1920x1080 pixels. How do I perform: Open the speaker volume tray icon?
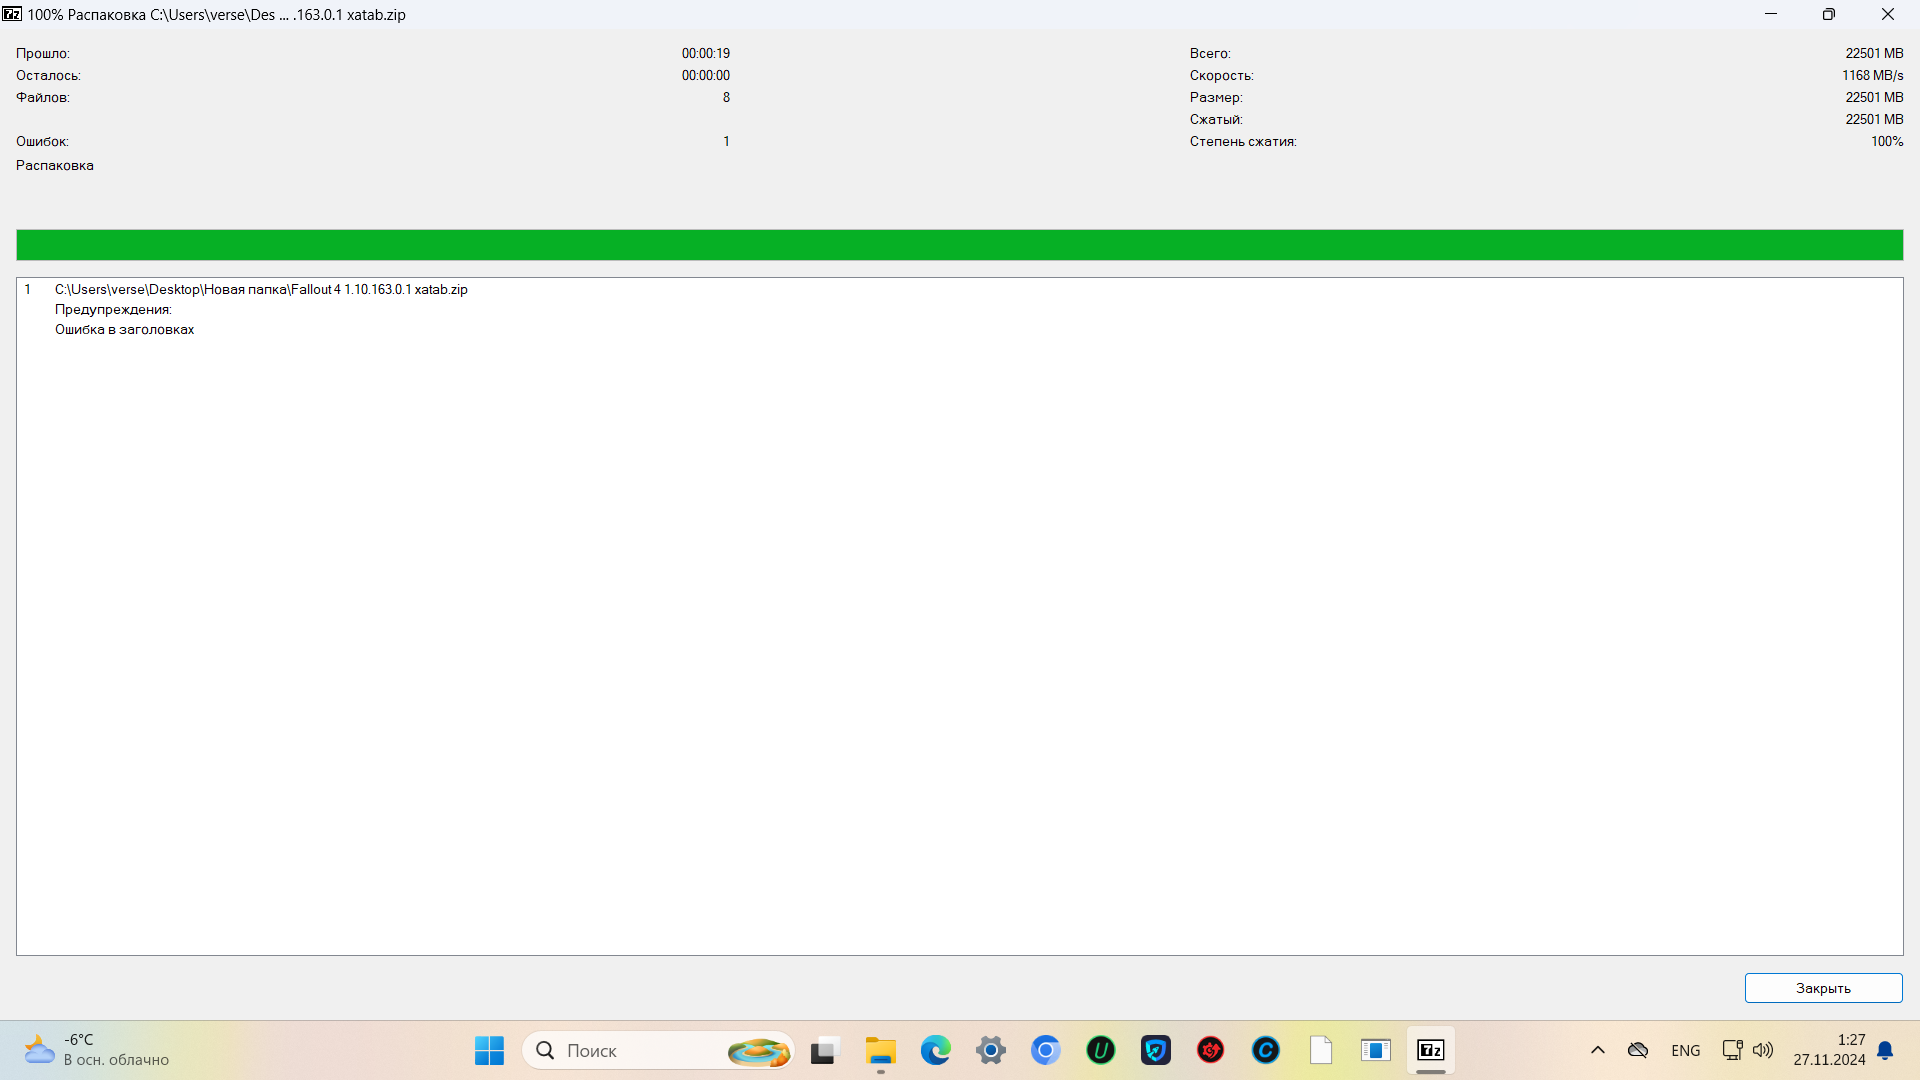pos(1763,1050)
